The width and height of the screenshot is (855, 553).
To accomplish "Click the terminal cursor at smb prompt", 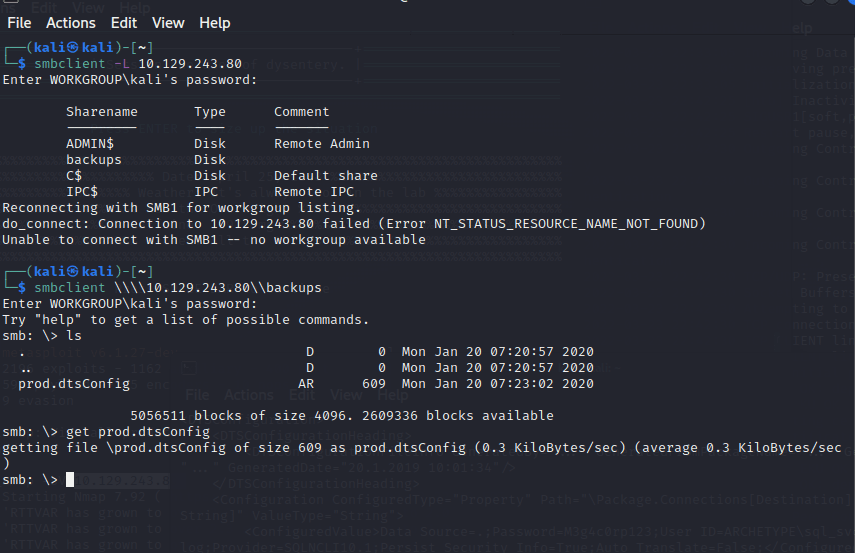I will (72, 480).
